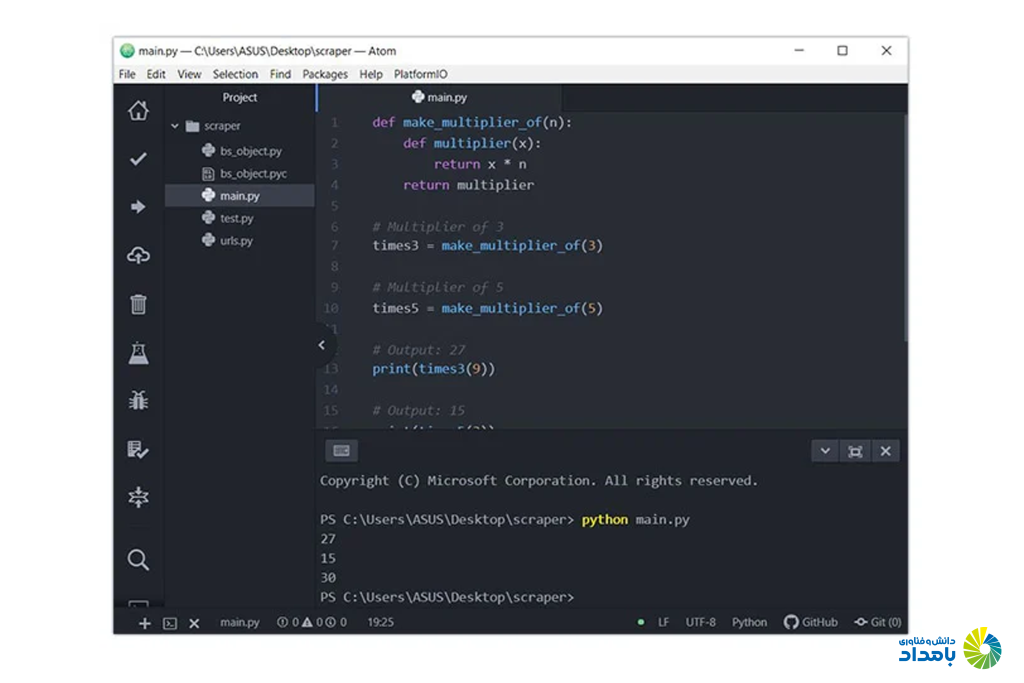Click on 'times5 = make_multiplier_of(5)' line
The height and width of the screenshot is (683, 1024).
point(487,308)
